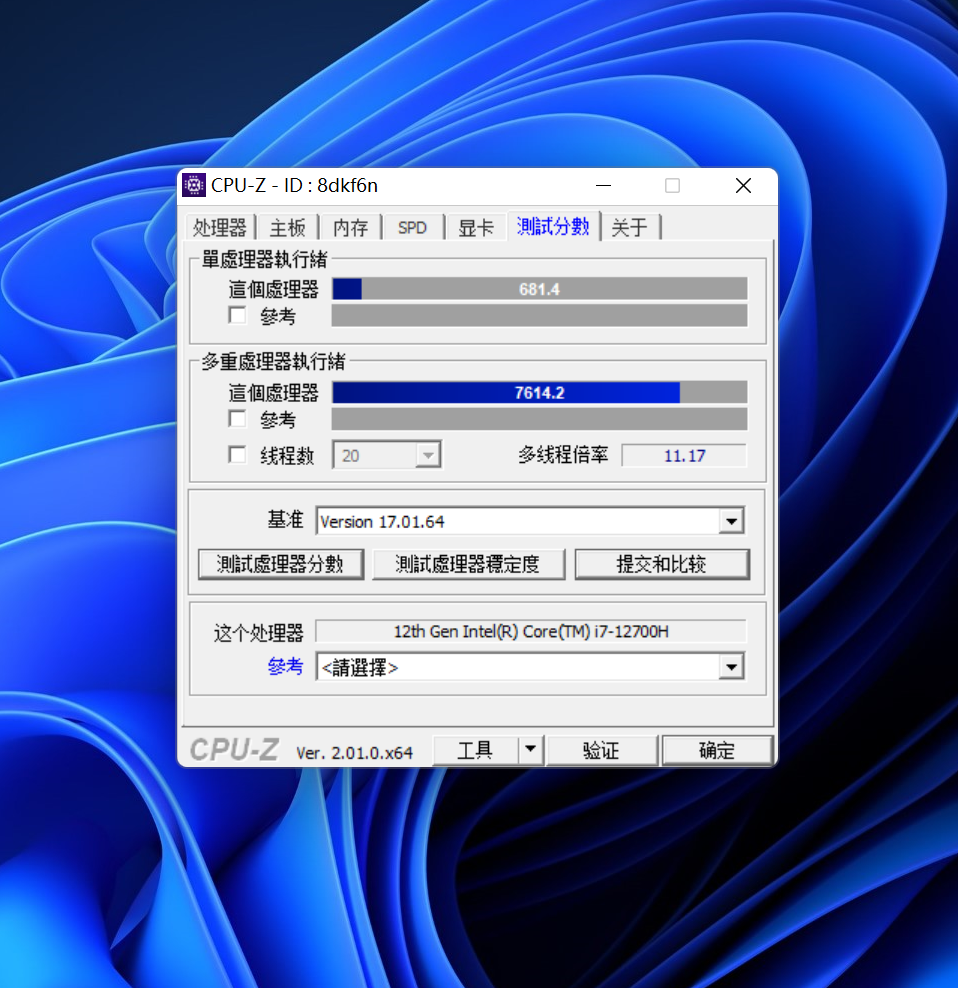Start 測試處理器穩定度 stress test

pos(468,564)
